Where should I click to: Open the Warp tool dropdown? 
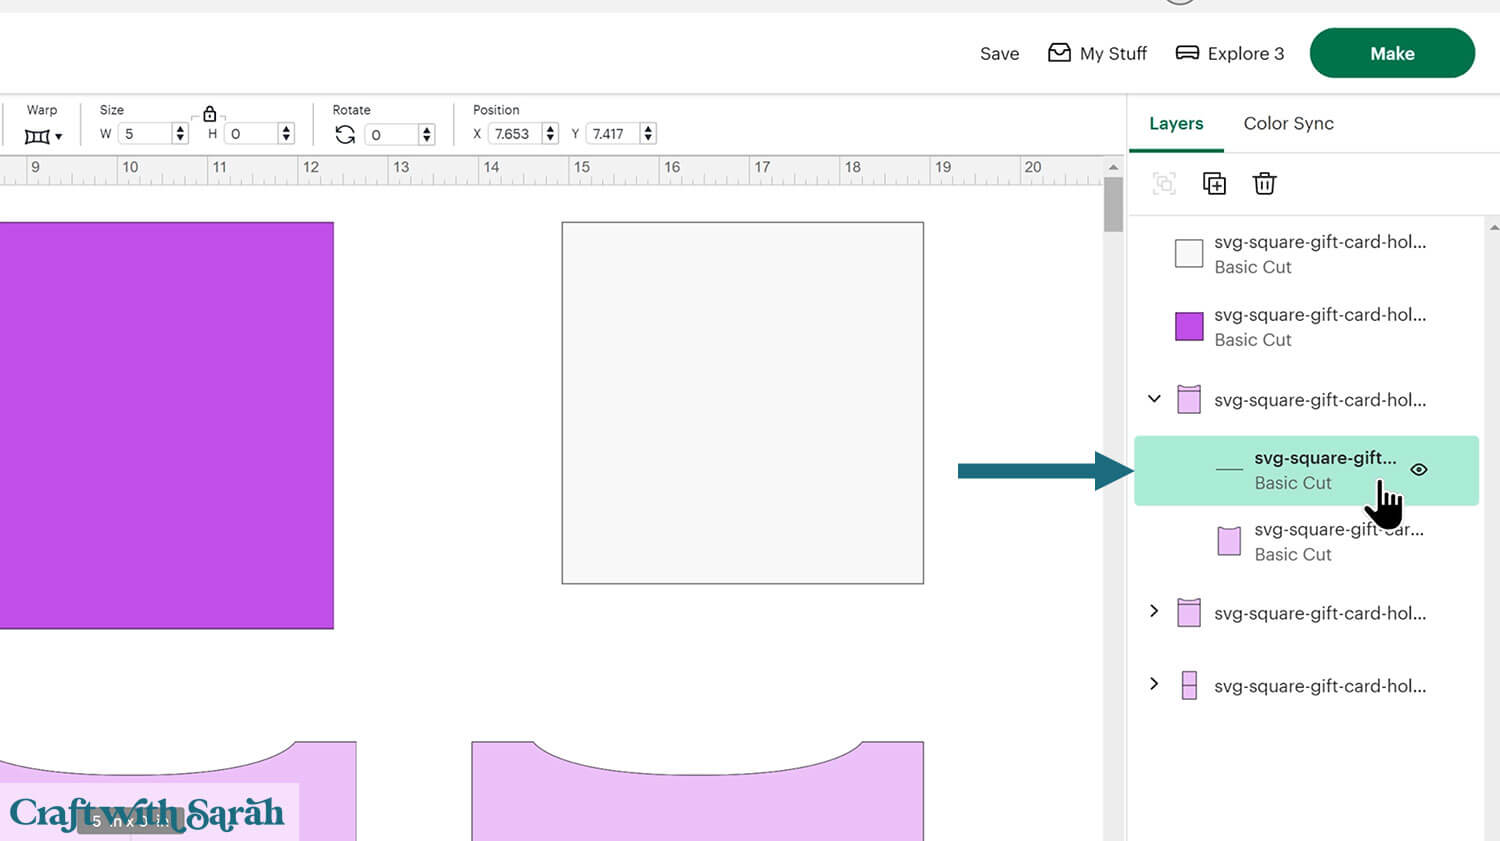click(x=43, y=136)
